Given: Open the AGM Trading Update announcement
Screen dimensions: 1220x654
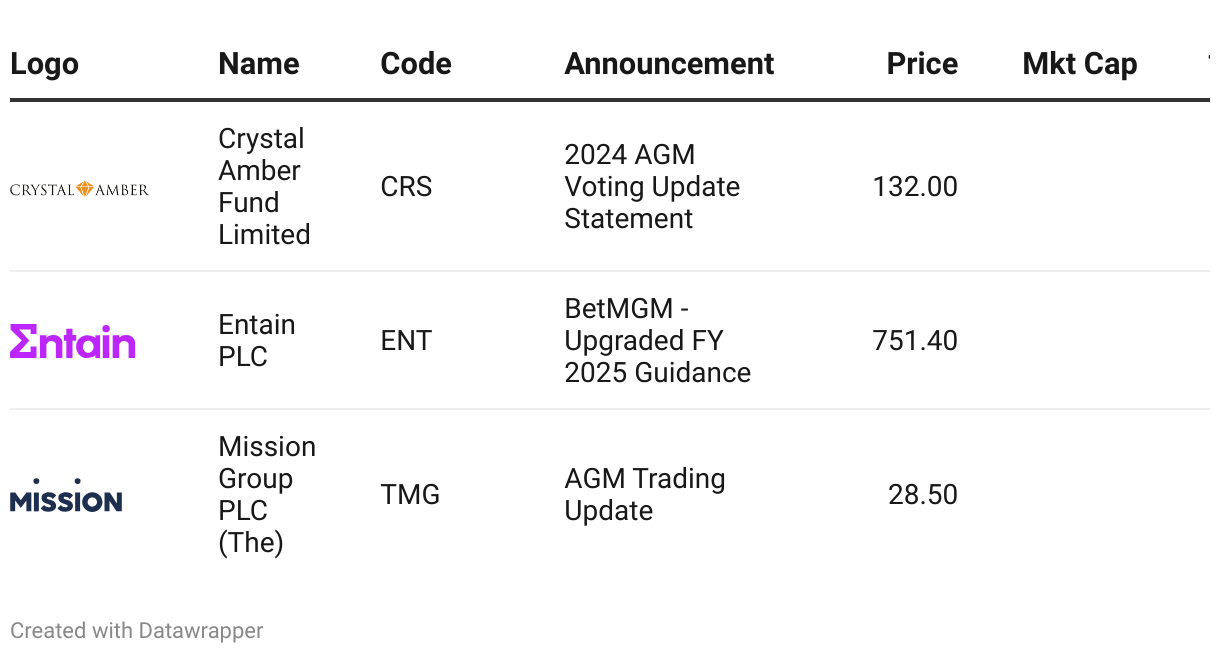Looking at the screenshot, I should (x=644, y=495).
